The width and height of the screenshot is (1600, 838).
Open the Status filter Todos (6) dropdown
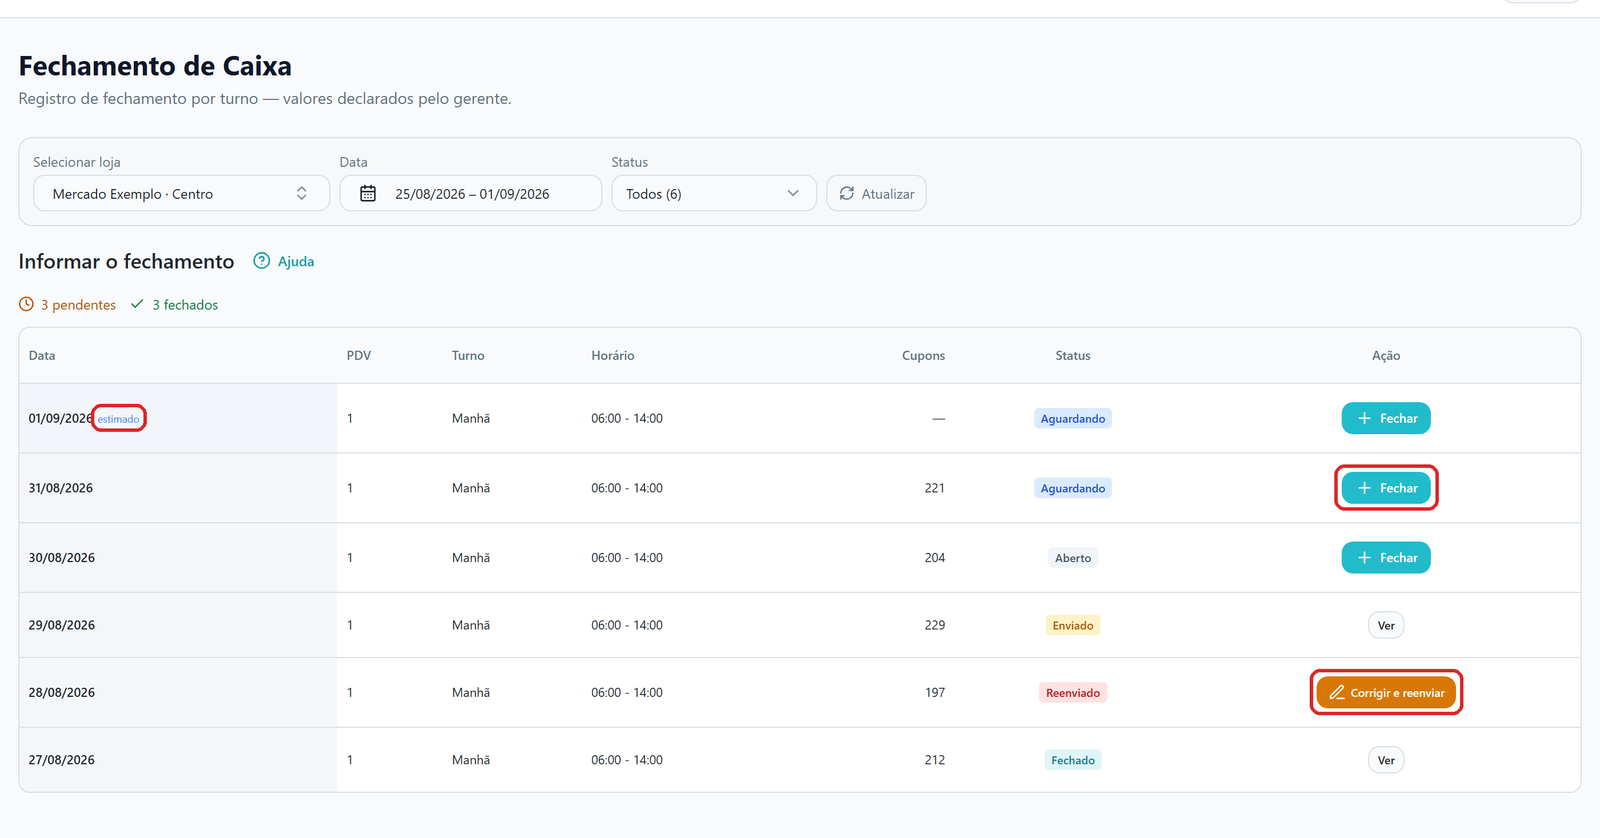coord(713,193)
